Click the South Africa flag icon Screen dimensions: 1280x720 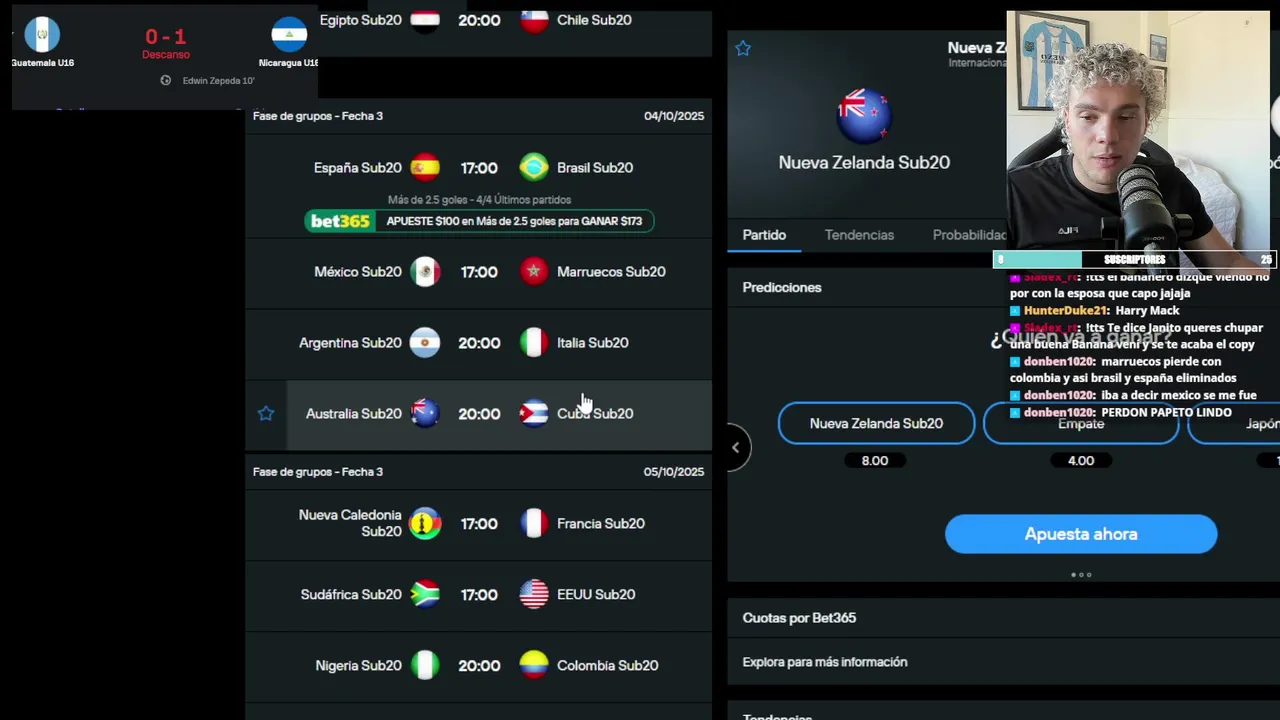click(425, 594)
